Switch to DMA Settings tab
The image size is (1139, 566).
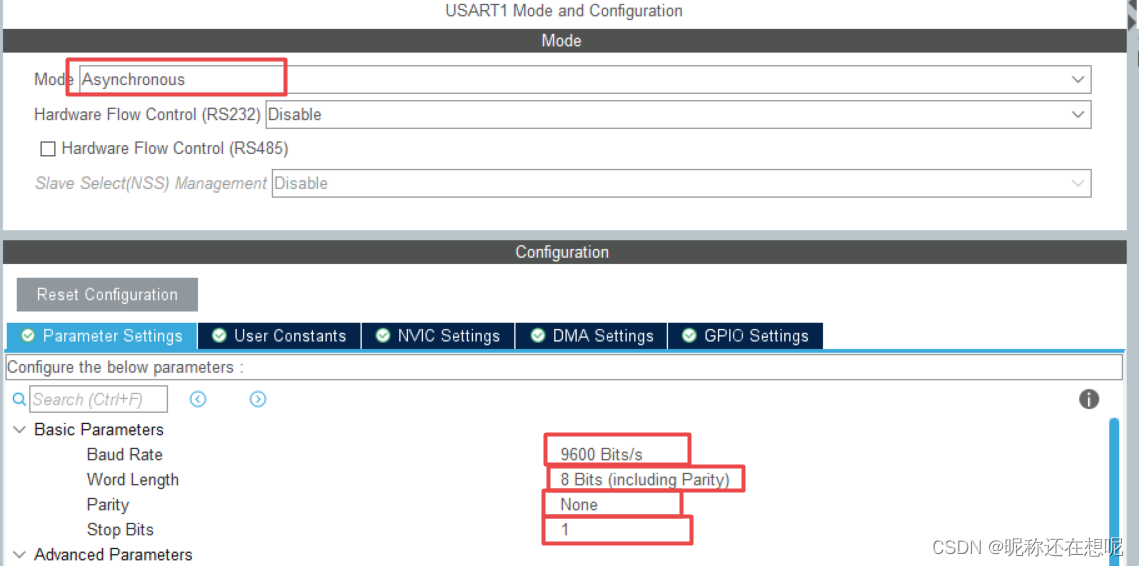point(591,336)
